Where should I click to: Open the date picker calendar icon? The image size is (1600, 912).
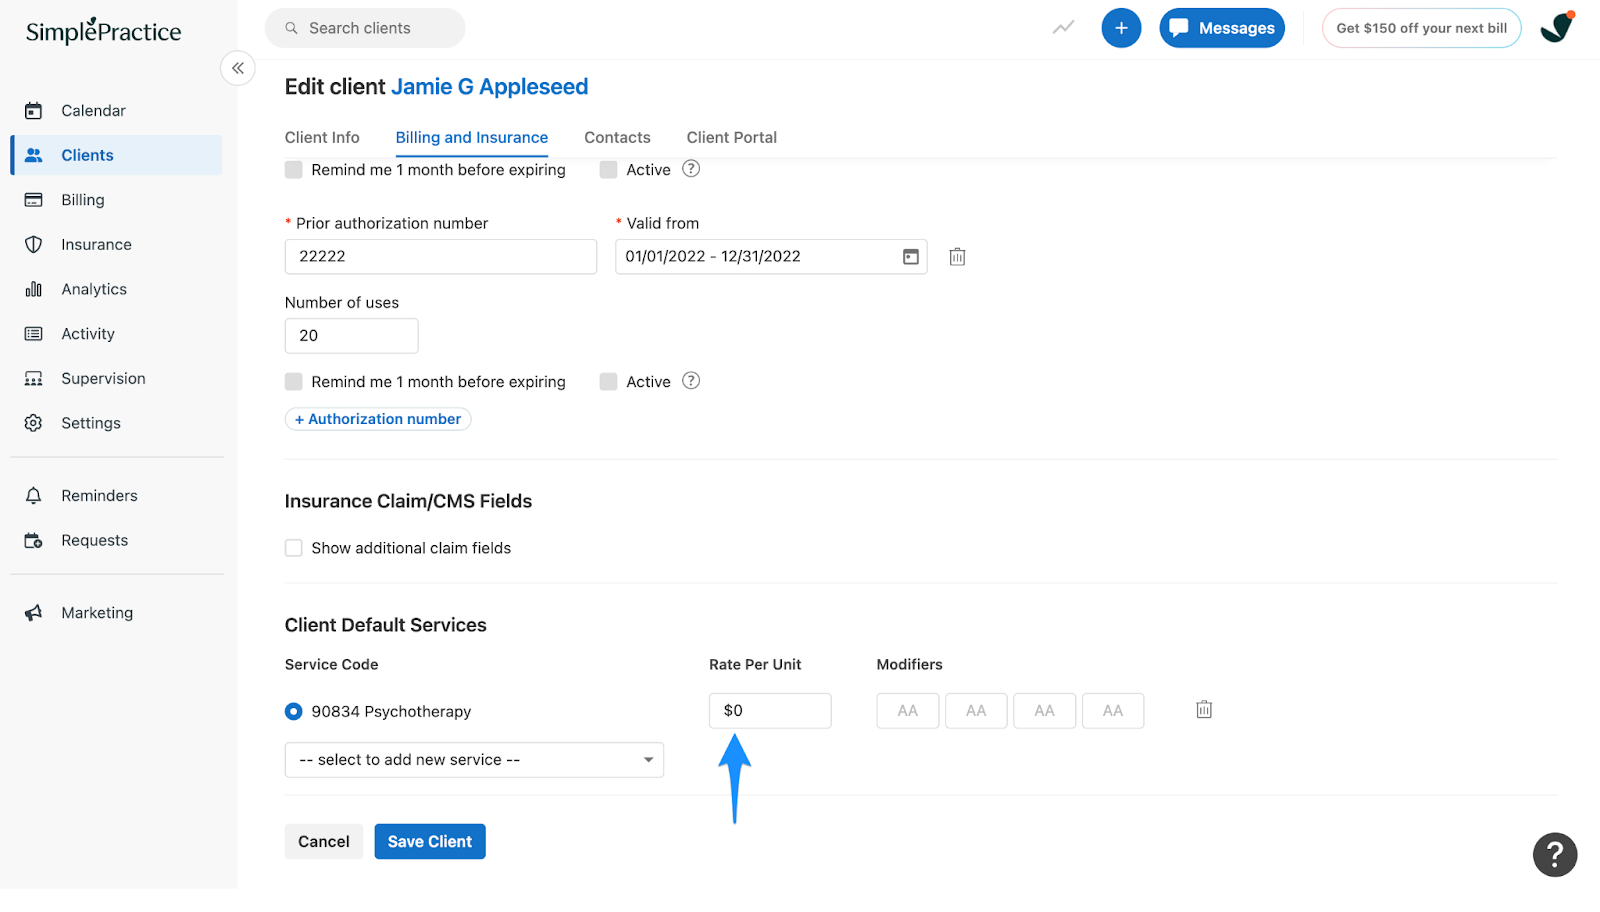point(911,257)
